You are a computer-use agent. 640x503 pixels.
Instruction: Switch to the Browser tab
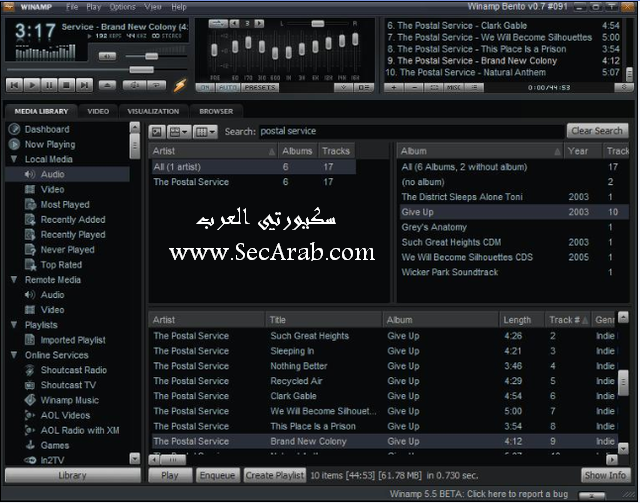216,111
